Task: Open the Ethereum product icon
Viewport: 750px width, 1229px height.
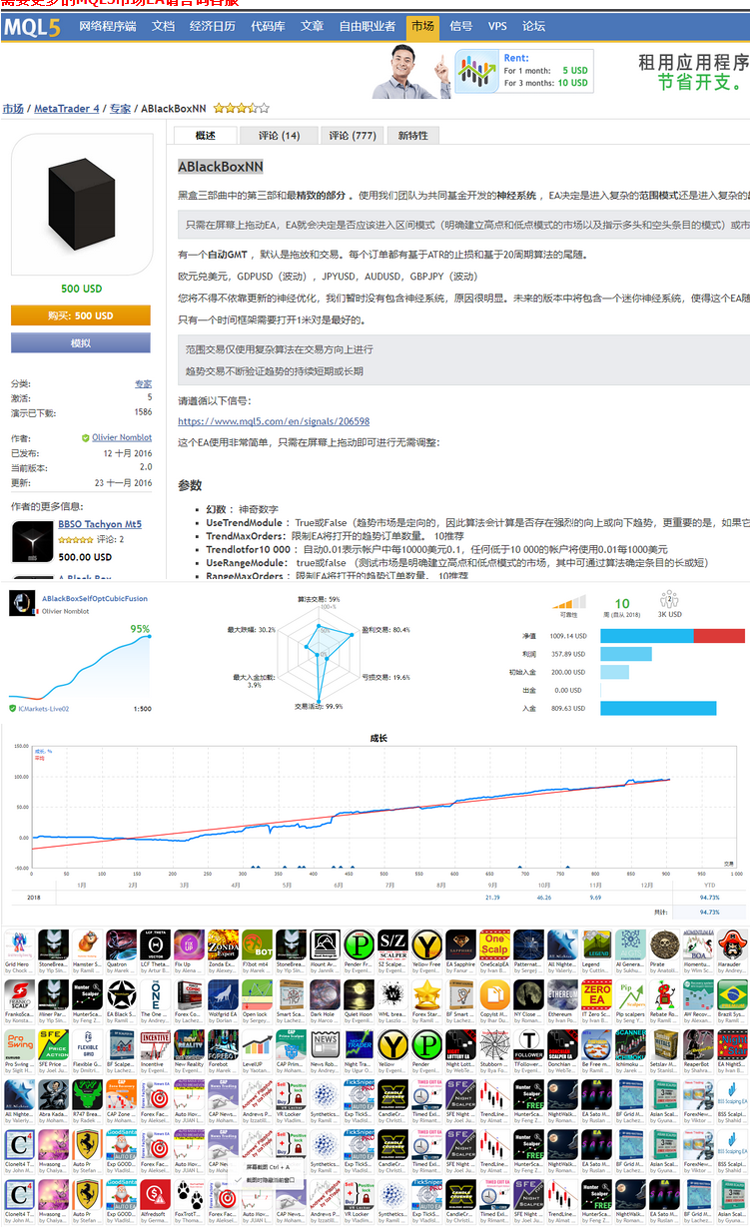Action: click(564, 994)
